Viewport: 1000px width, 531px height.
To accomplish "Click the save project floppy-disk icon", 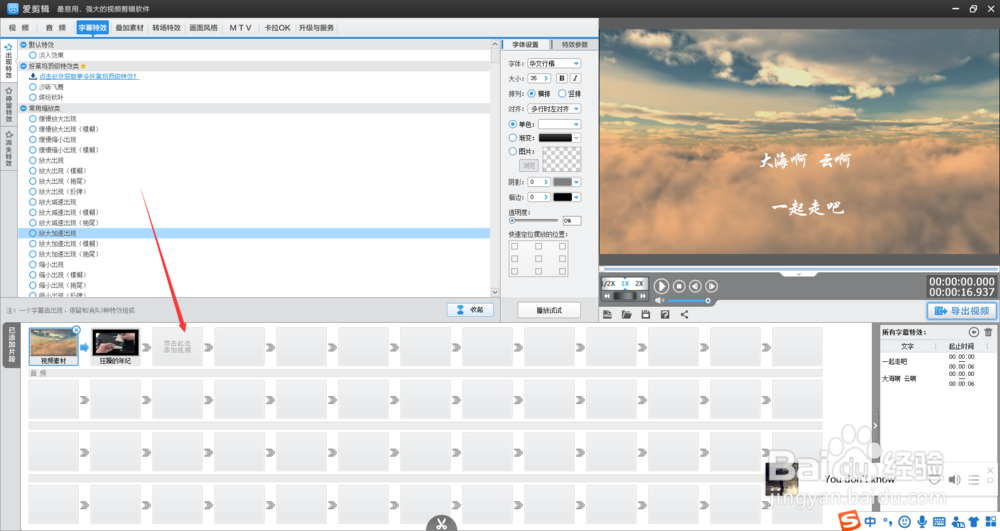I will coord(645,314).
